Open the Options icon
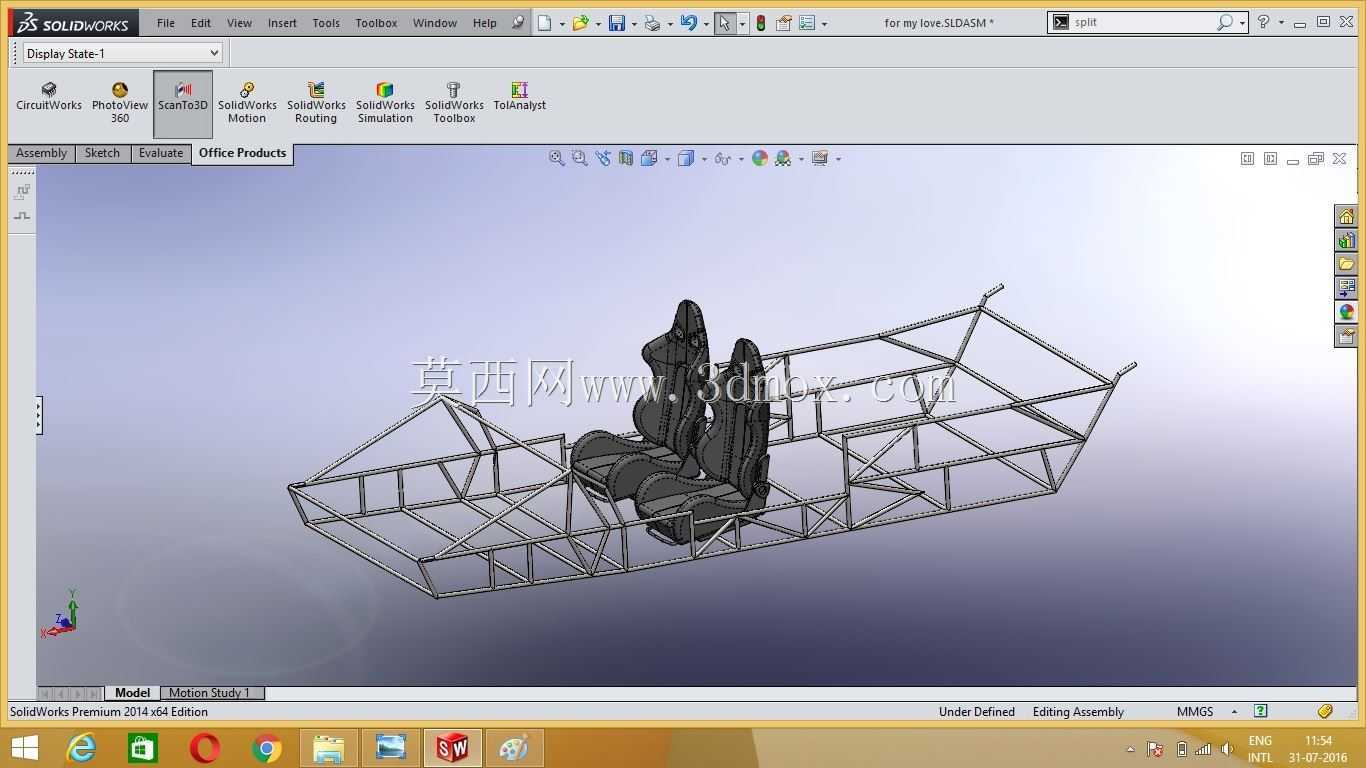1366x768 pixels. 807,23
